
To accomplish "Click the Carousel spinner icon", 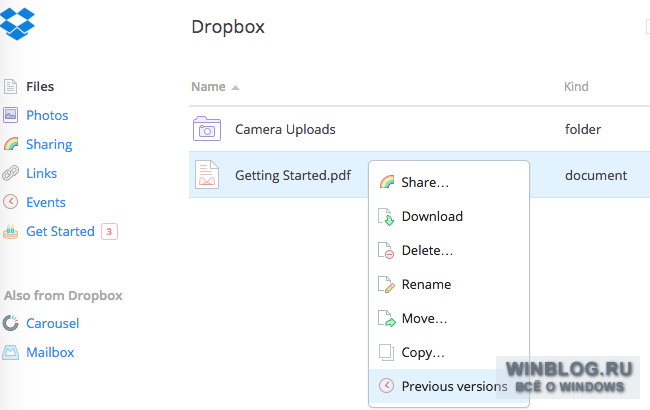I will click(10, 323).
